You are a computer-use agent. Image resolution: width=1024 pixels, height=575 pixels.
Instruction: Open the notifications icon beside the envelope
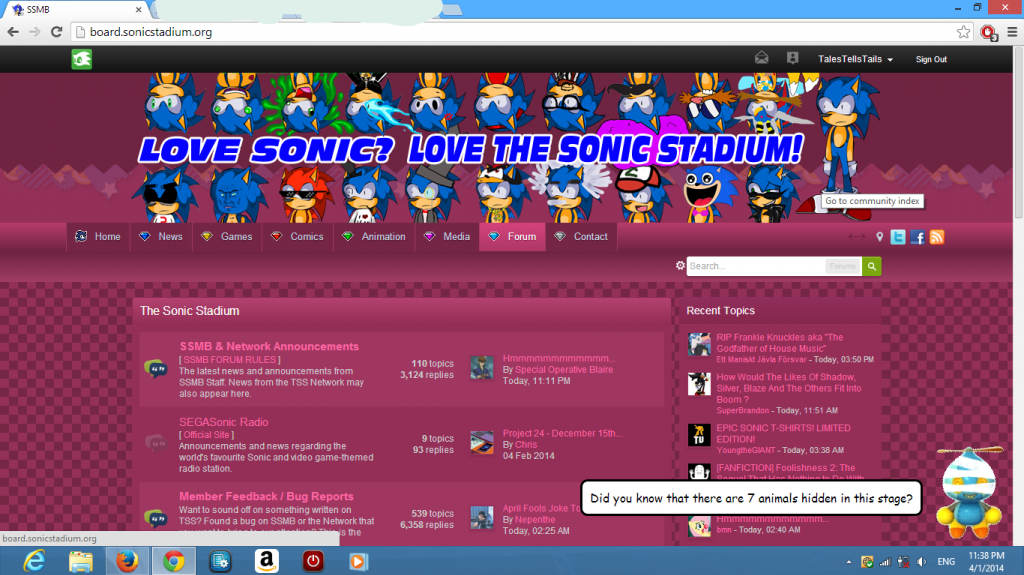(792, 58)
